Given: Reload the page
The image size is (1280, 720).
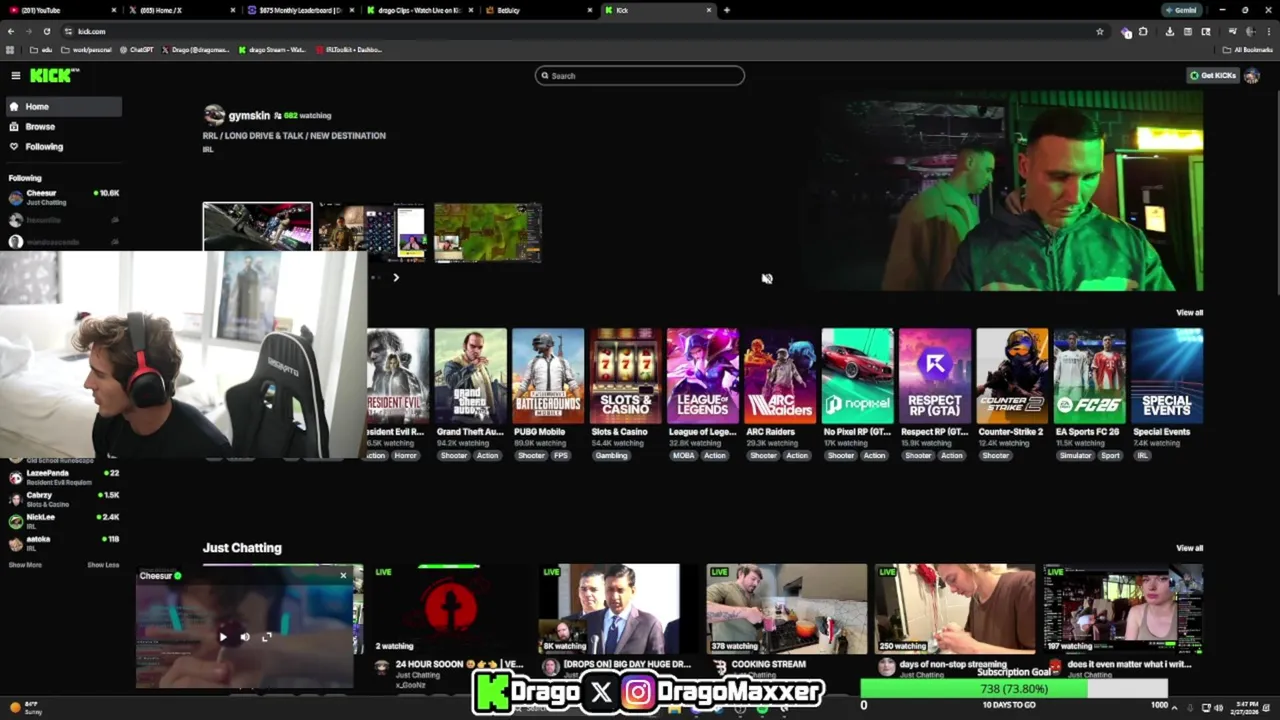Looking at the screenshot, I should (46, 31).
